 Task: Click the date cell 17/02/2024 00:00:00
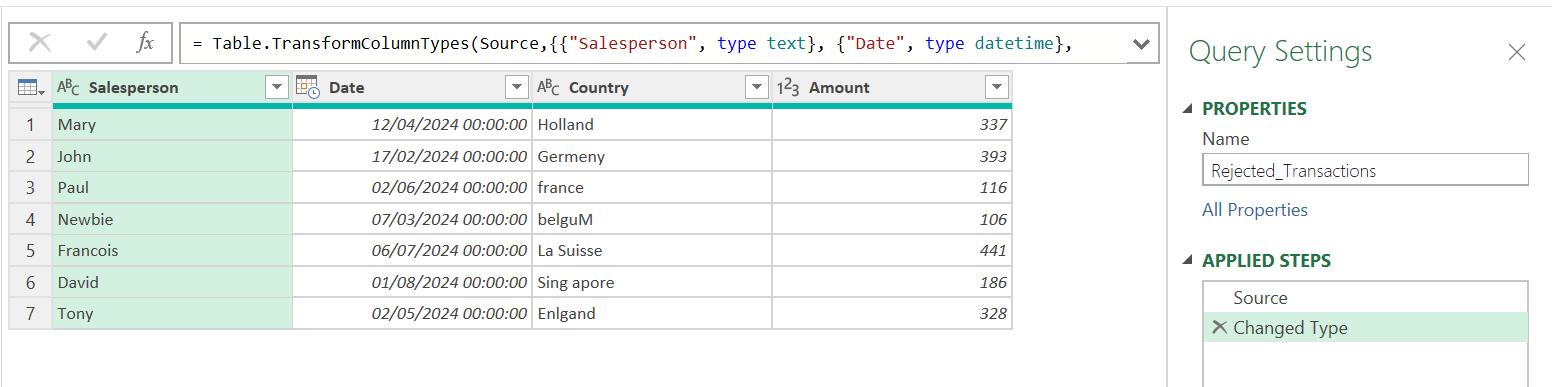coord(412,156)
